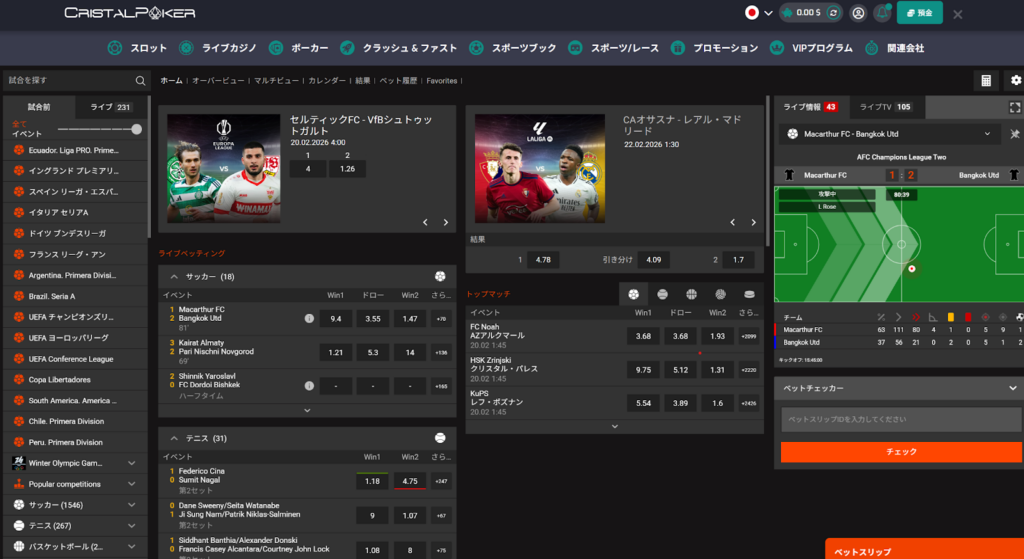This screenshot has height=559, width=1024.
Task: Open the ベットスリップ bet slip bar
Action: [925, 549]
